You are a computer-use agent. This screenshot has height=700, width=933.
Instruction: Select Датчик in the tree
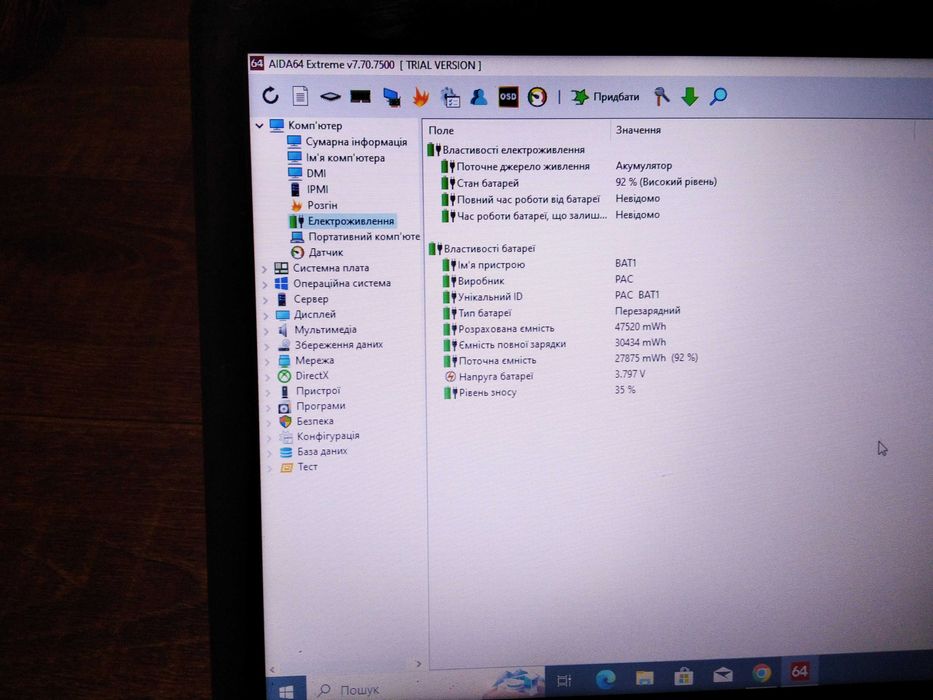click(317, 252)
